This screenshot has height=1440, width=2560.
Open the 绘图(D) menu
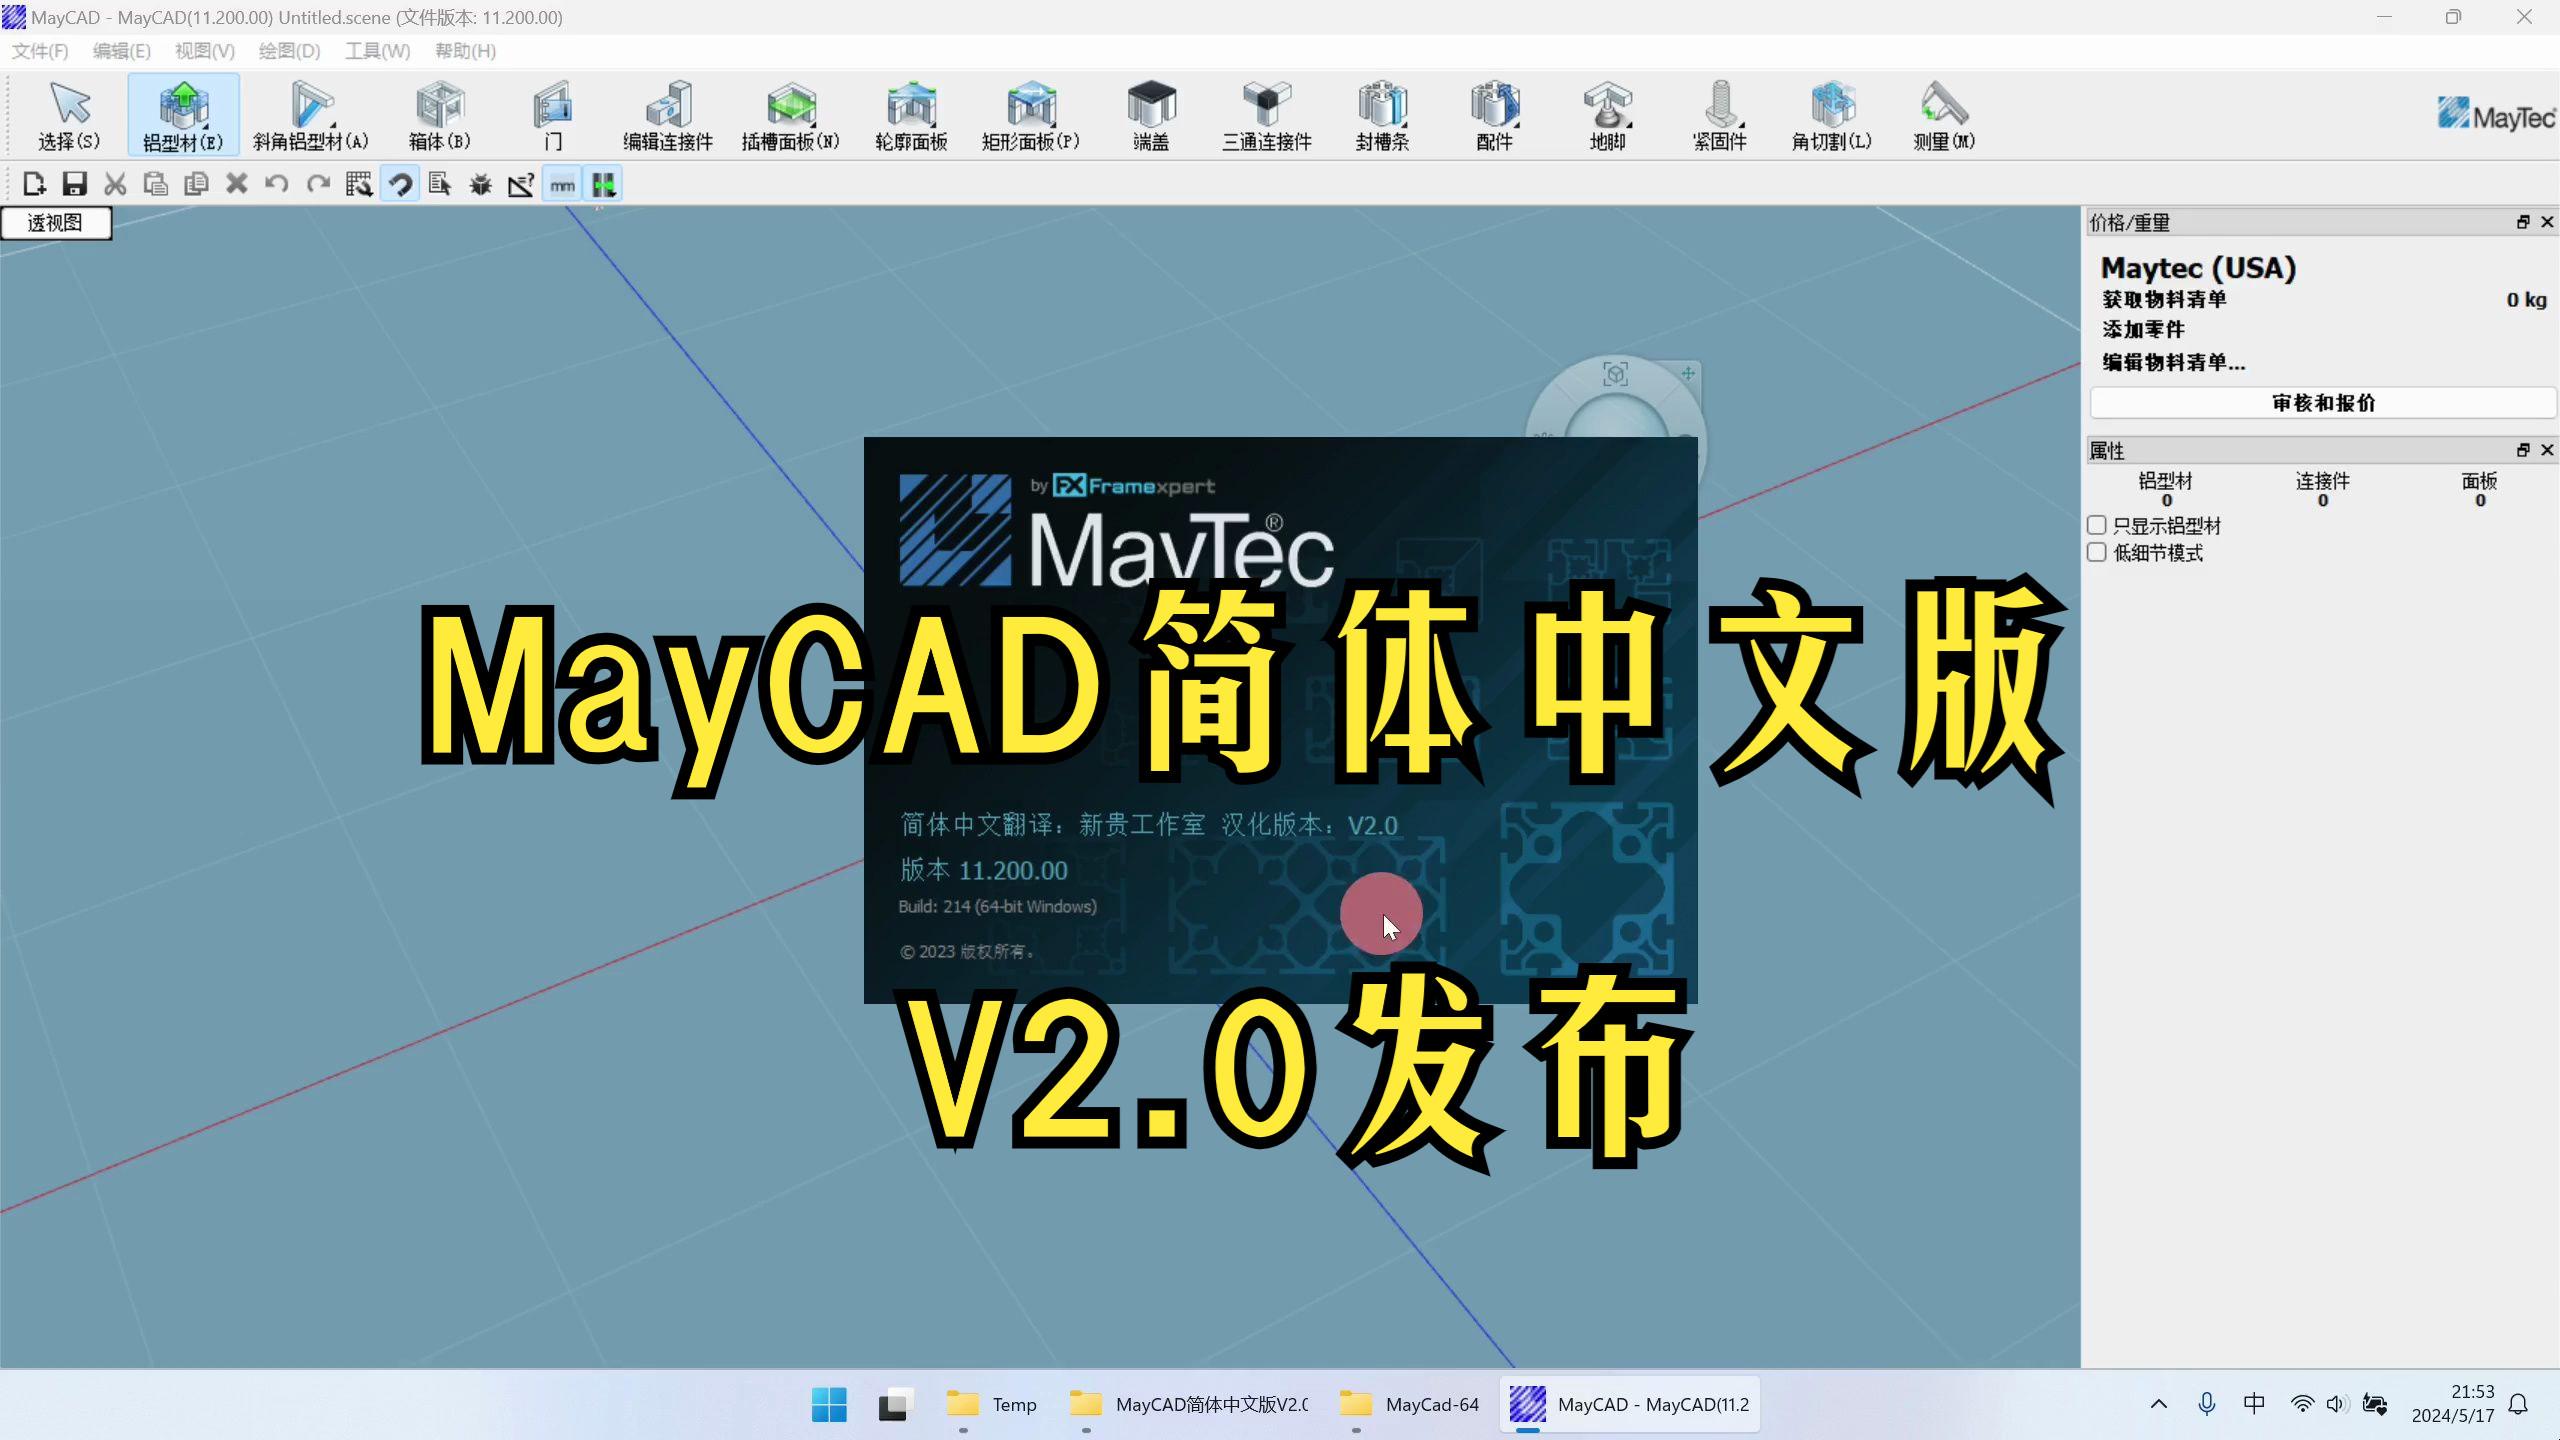289,51
